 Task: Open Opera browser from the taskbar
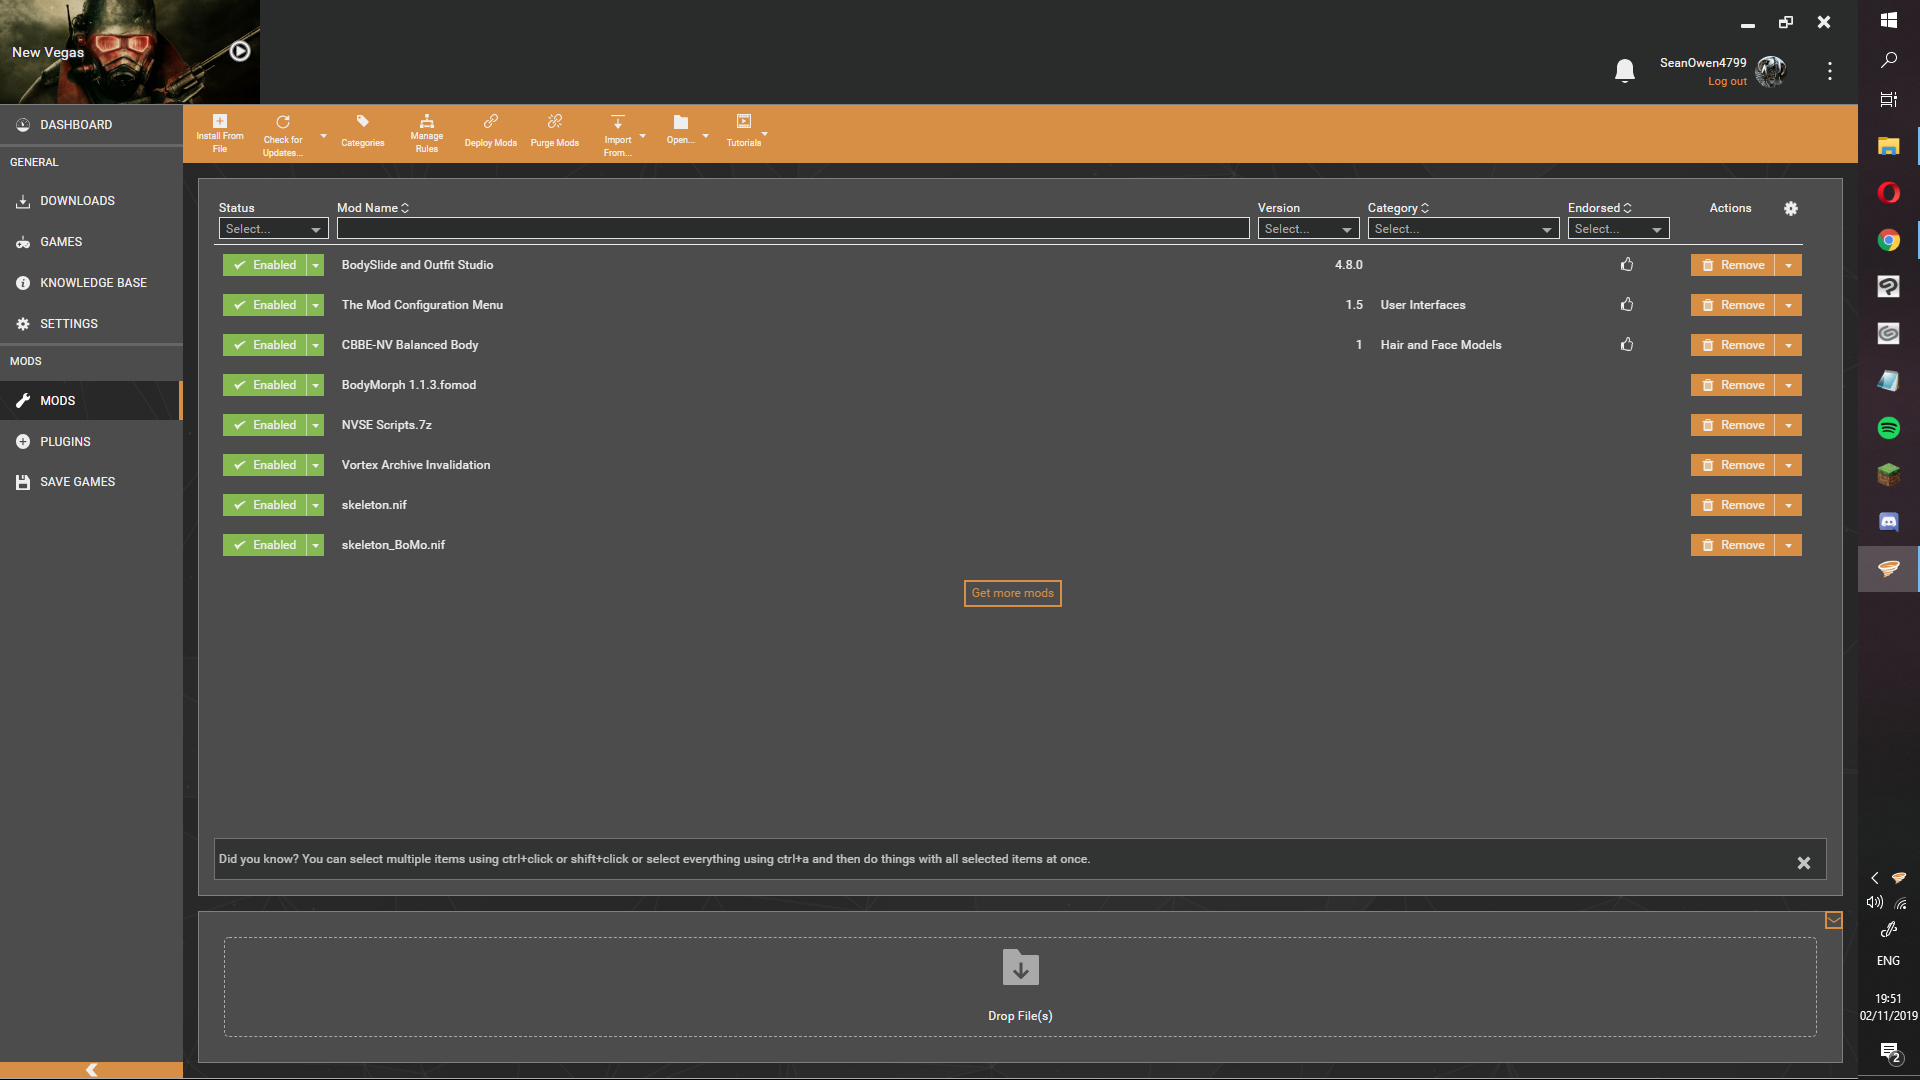pyautogui.click(x=1888, y=193)
